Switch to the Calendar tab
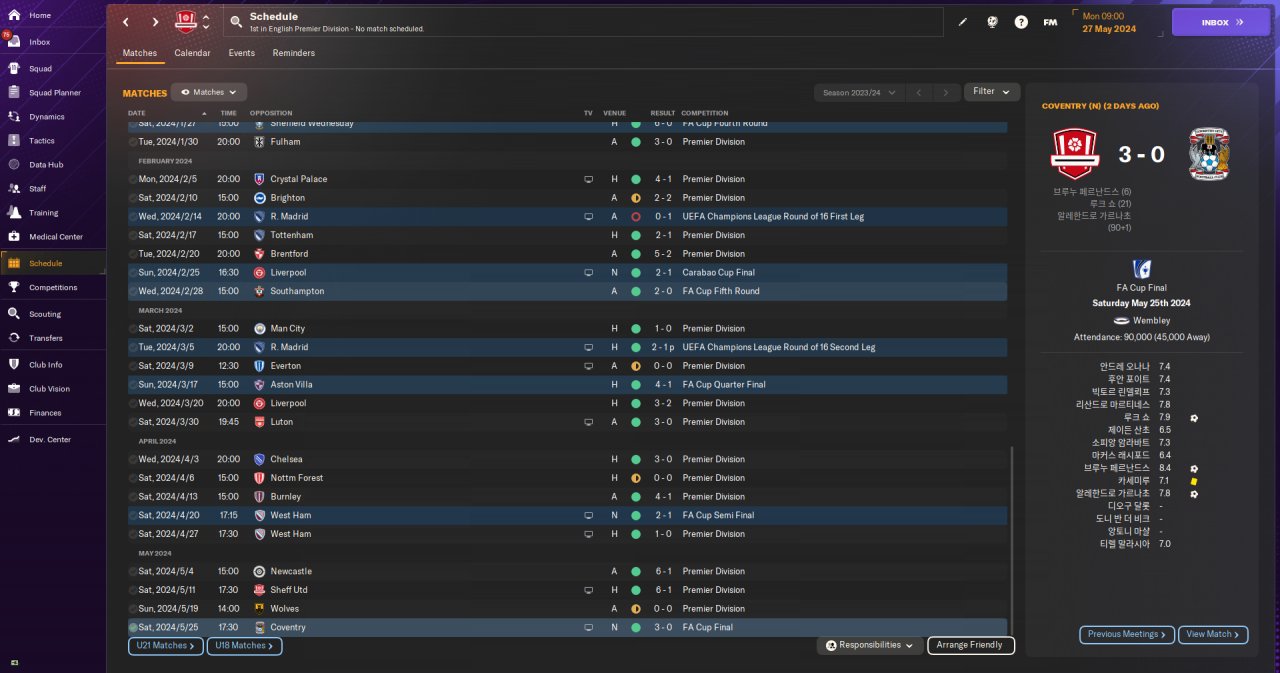Screen dimensions: 1280x673 (192, 53)
